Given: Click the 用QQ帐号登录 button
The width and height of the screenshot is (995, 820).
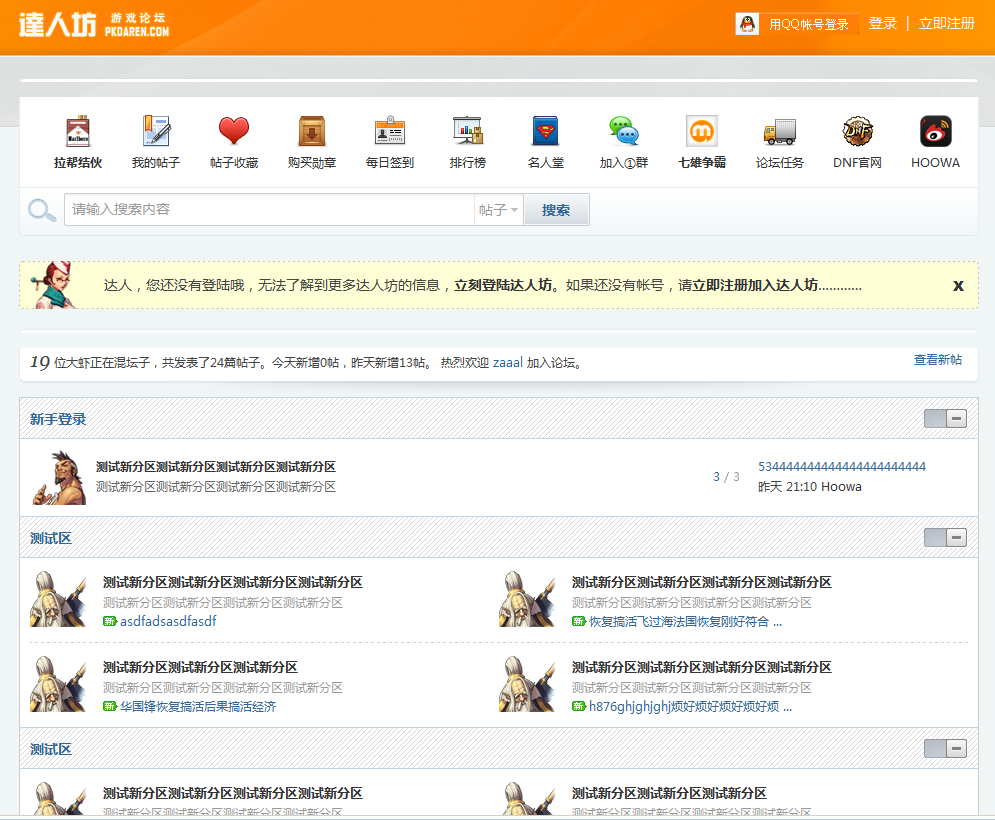Looking at the screenshot, I should 797,24.
